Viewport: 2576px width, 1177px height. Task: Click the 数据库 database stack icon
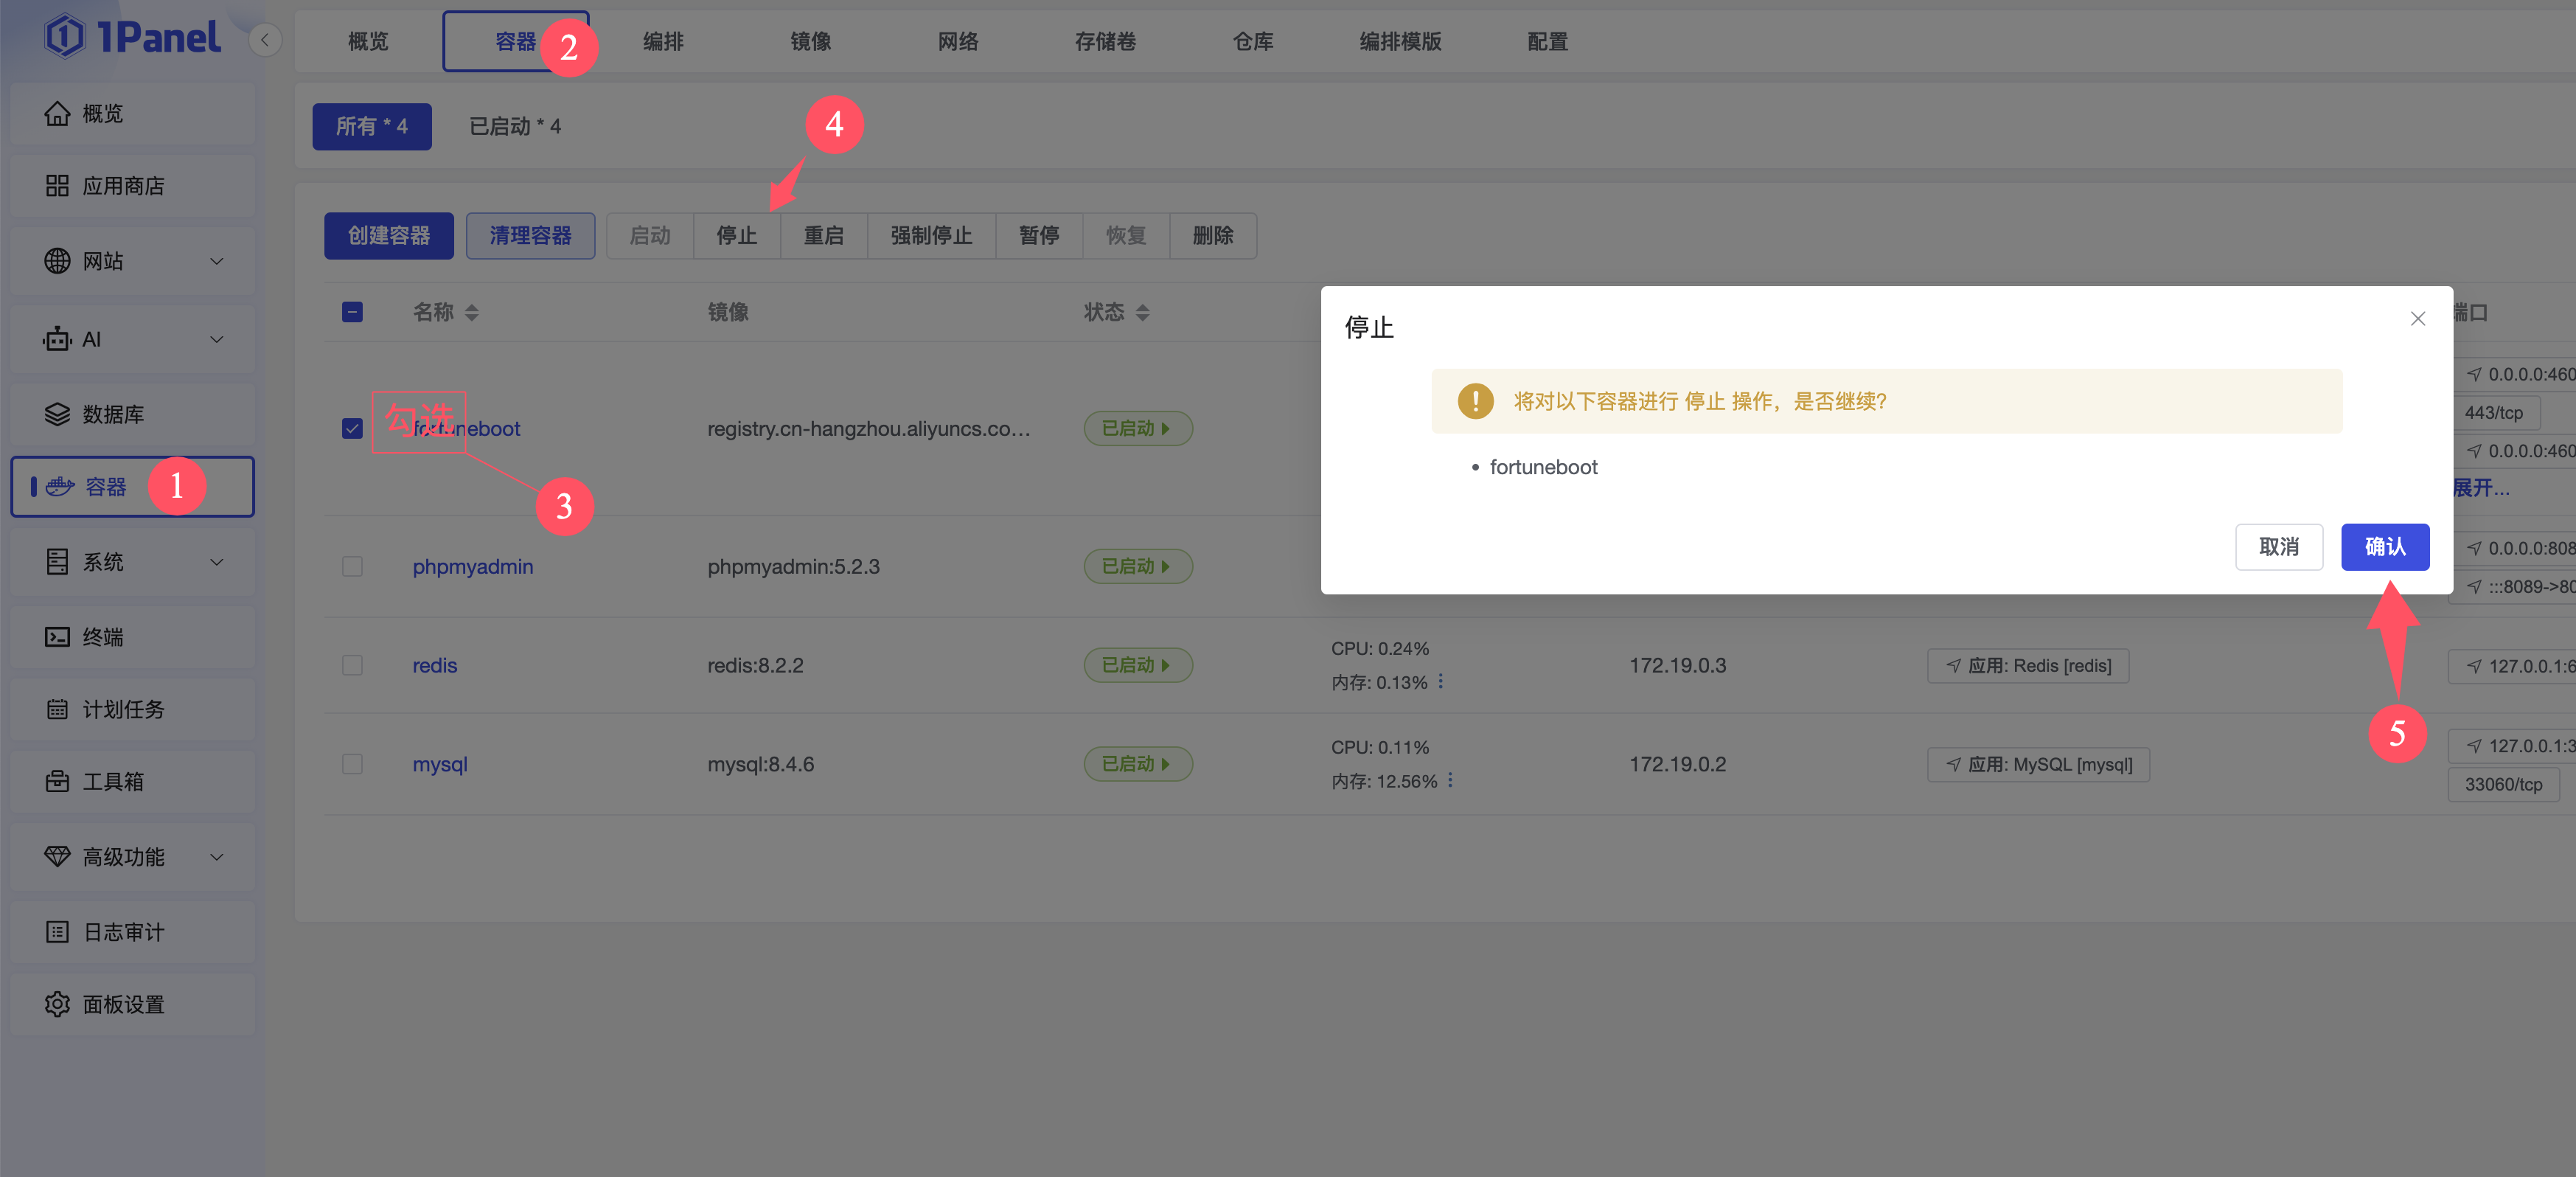pyautogui.click(x=57, y=414)
